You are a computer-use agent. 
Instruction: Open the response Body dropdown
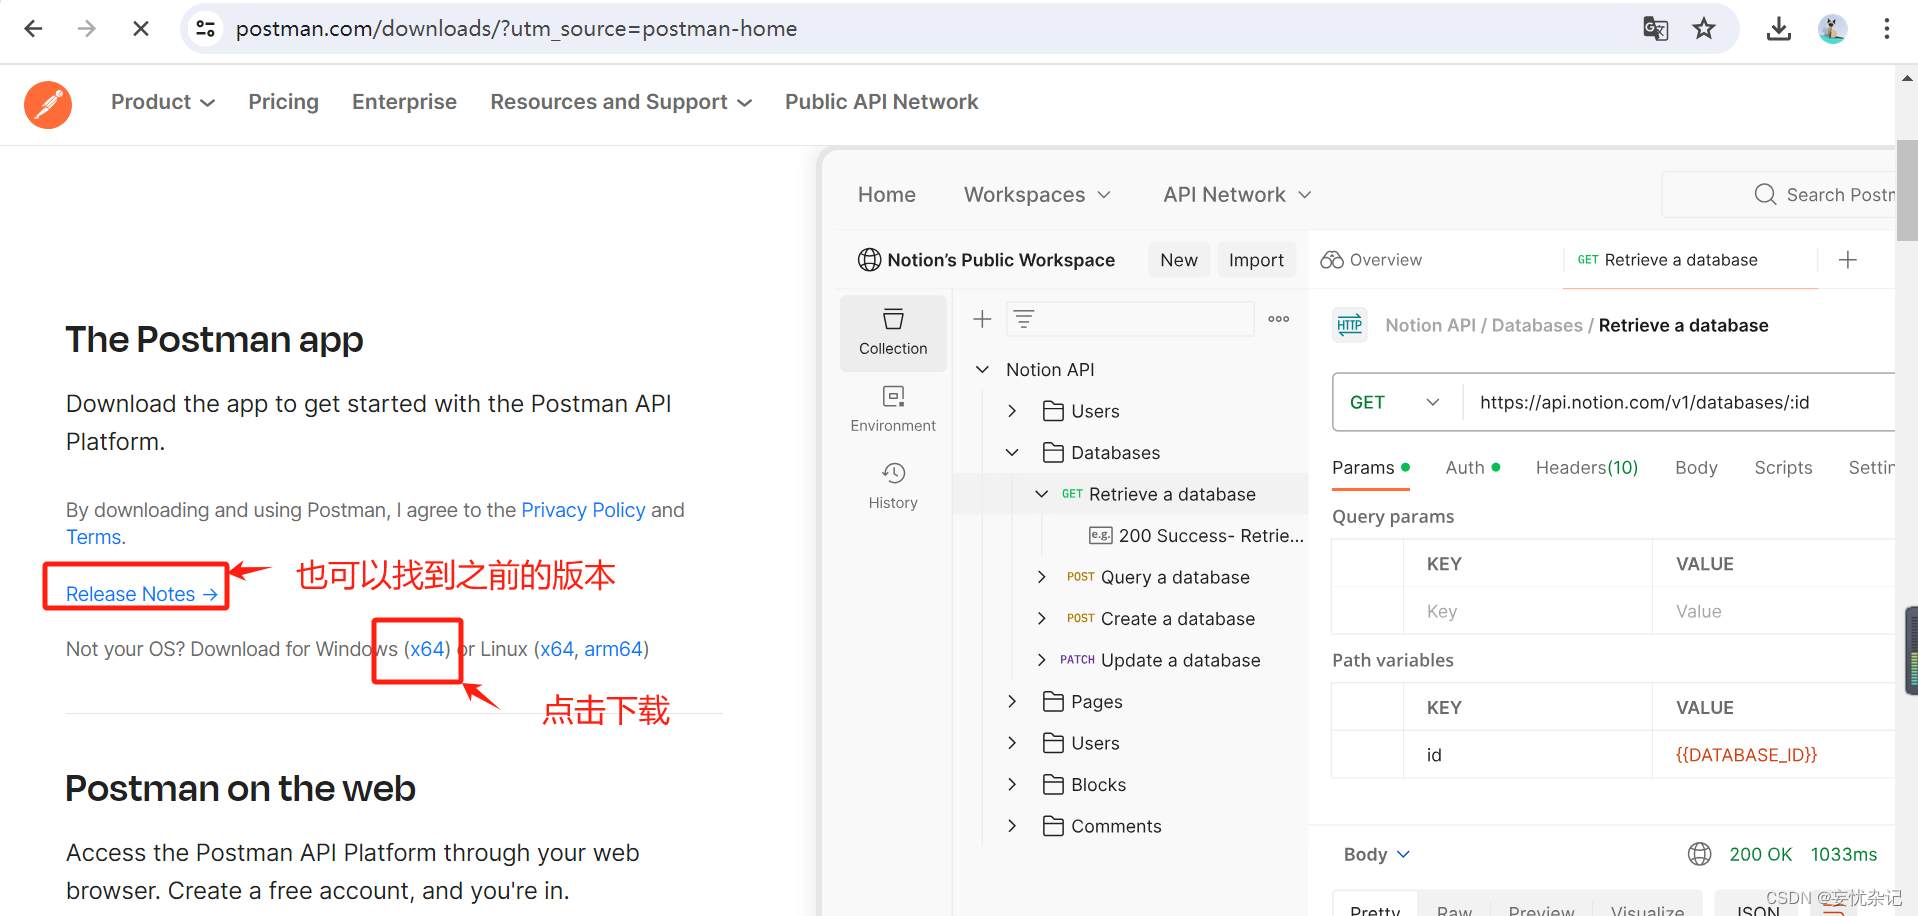[x=1377, y=854]
